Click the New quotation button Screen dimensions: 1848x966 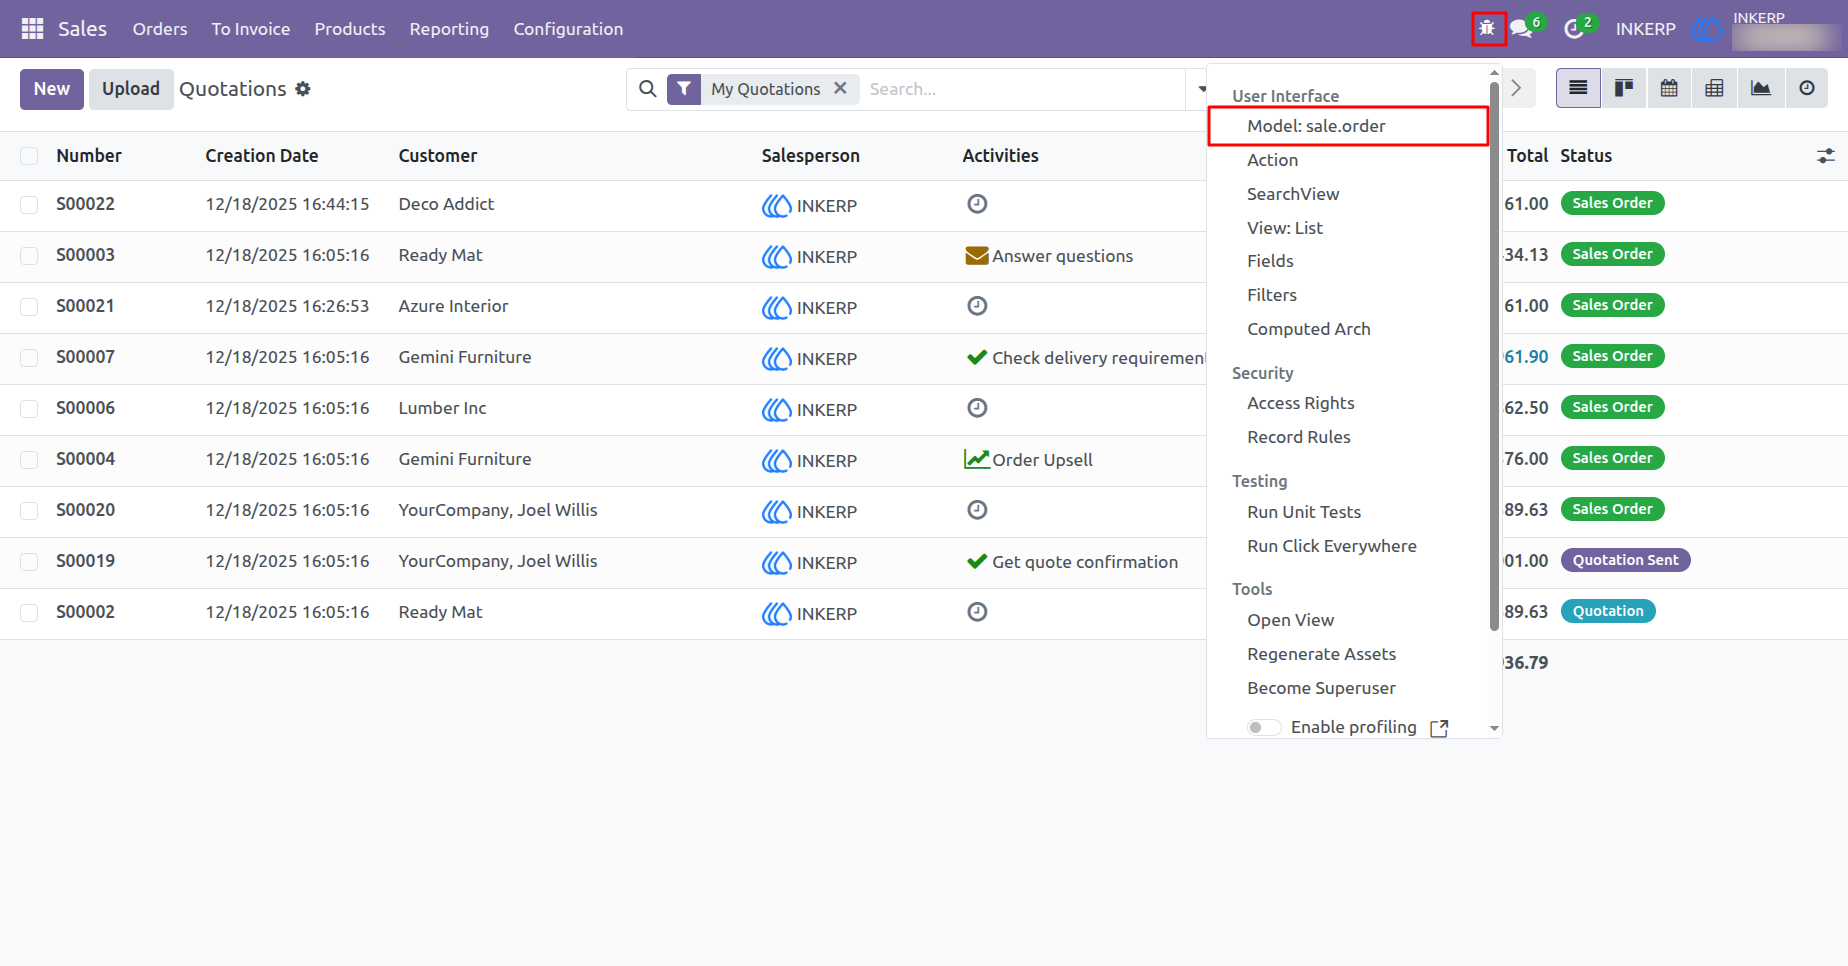52,89
